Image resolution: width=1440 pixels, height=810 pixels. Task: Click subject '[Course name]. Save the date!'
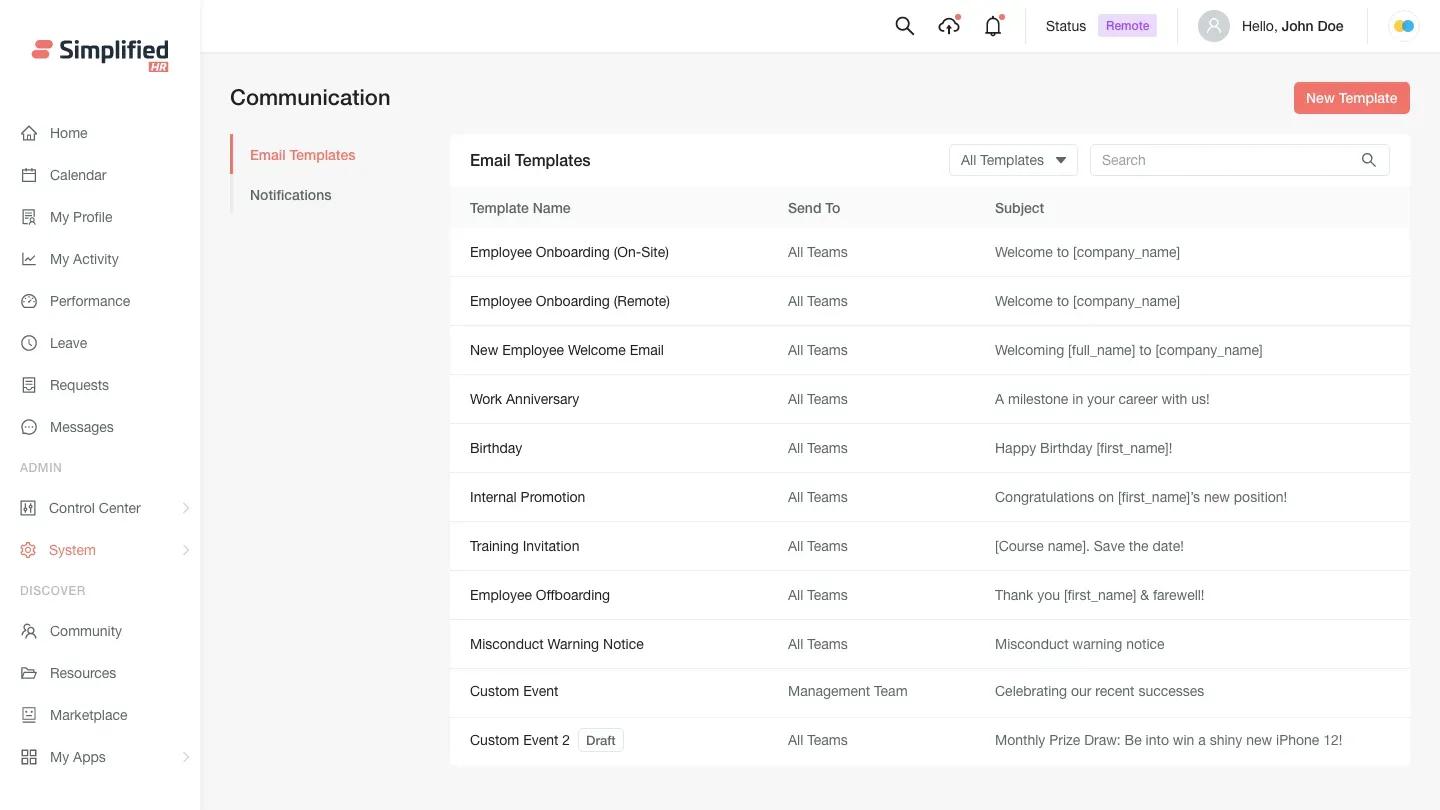(1089, 546)
